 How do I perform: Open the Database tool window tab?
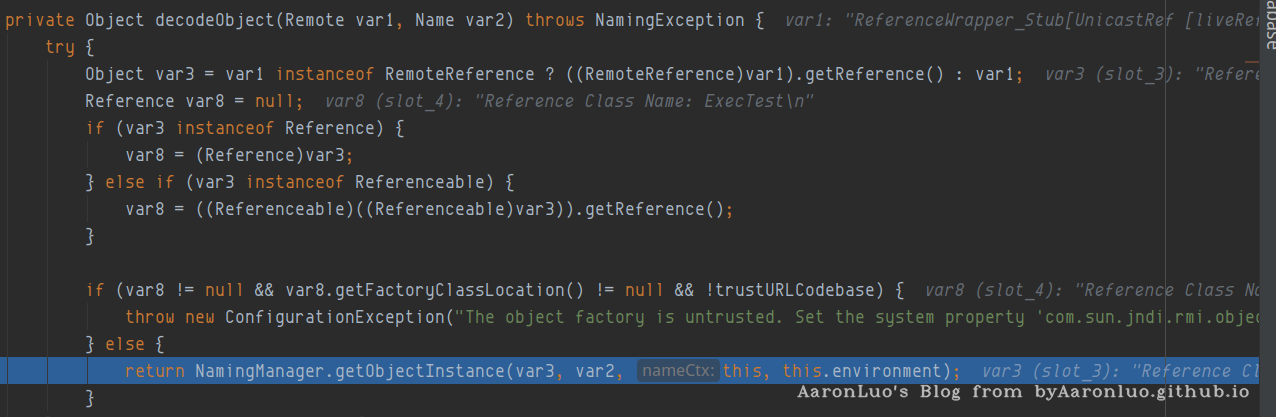coord(1268,27)
